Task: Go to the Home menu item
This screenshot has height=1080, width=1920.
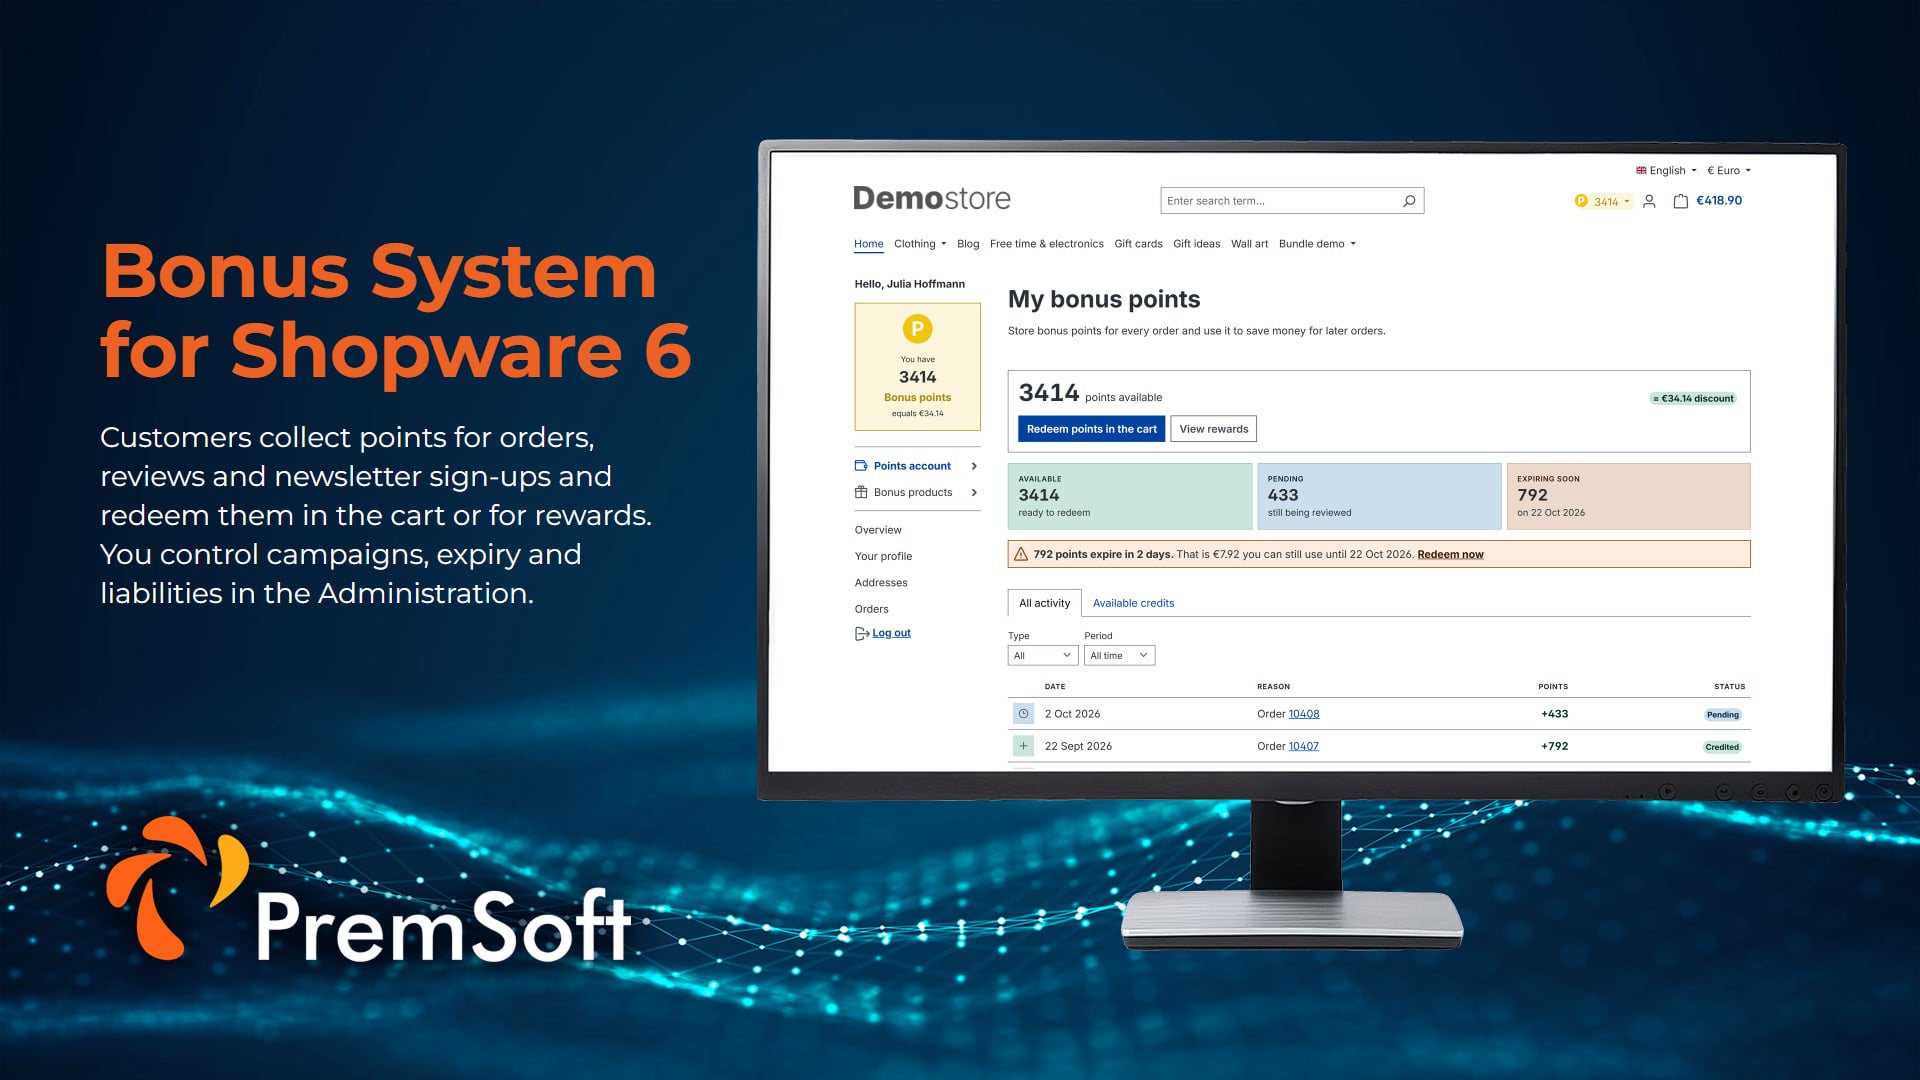Action: click(x=869, y=244)
